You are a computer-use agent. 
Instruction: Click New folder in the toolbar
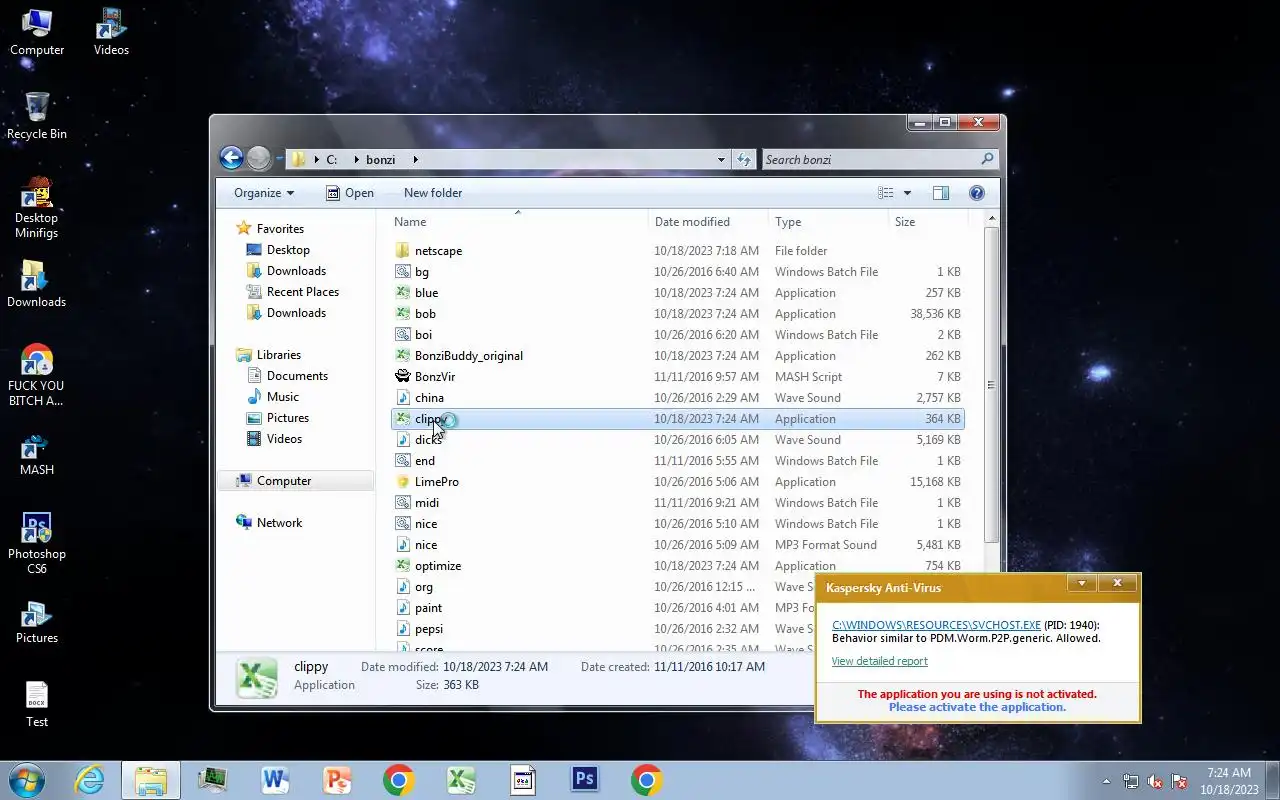pyautogui.click(x=433, y=193)
